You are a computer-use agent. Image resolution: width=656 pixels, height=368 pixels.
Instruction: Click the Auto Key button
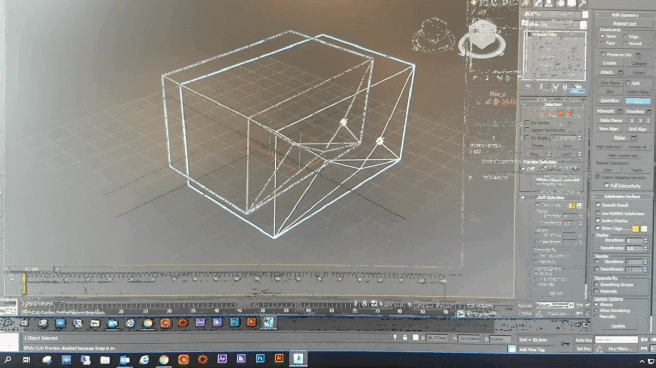coord(584,340)
